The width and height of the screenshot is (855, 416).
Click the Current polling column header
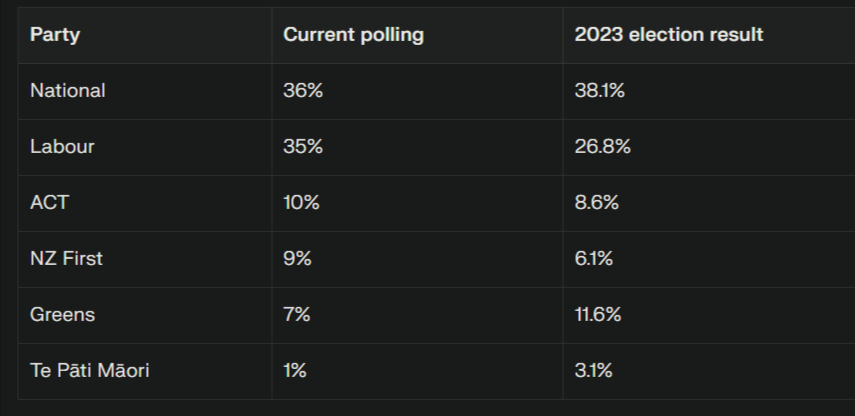coord(353,35)
